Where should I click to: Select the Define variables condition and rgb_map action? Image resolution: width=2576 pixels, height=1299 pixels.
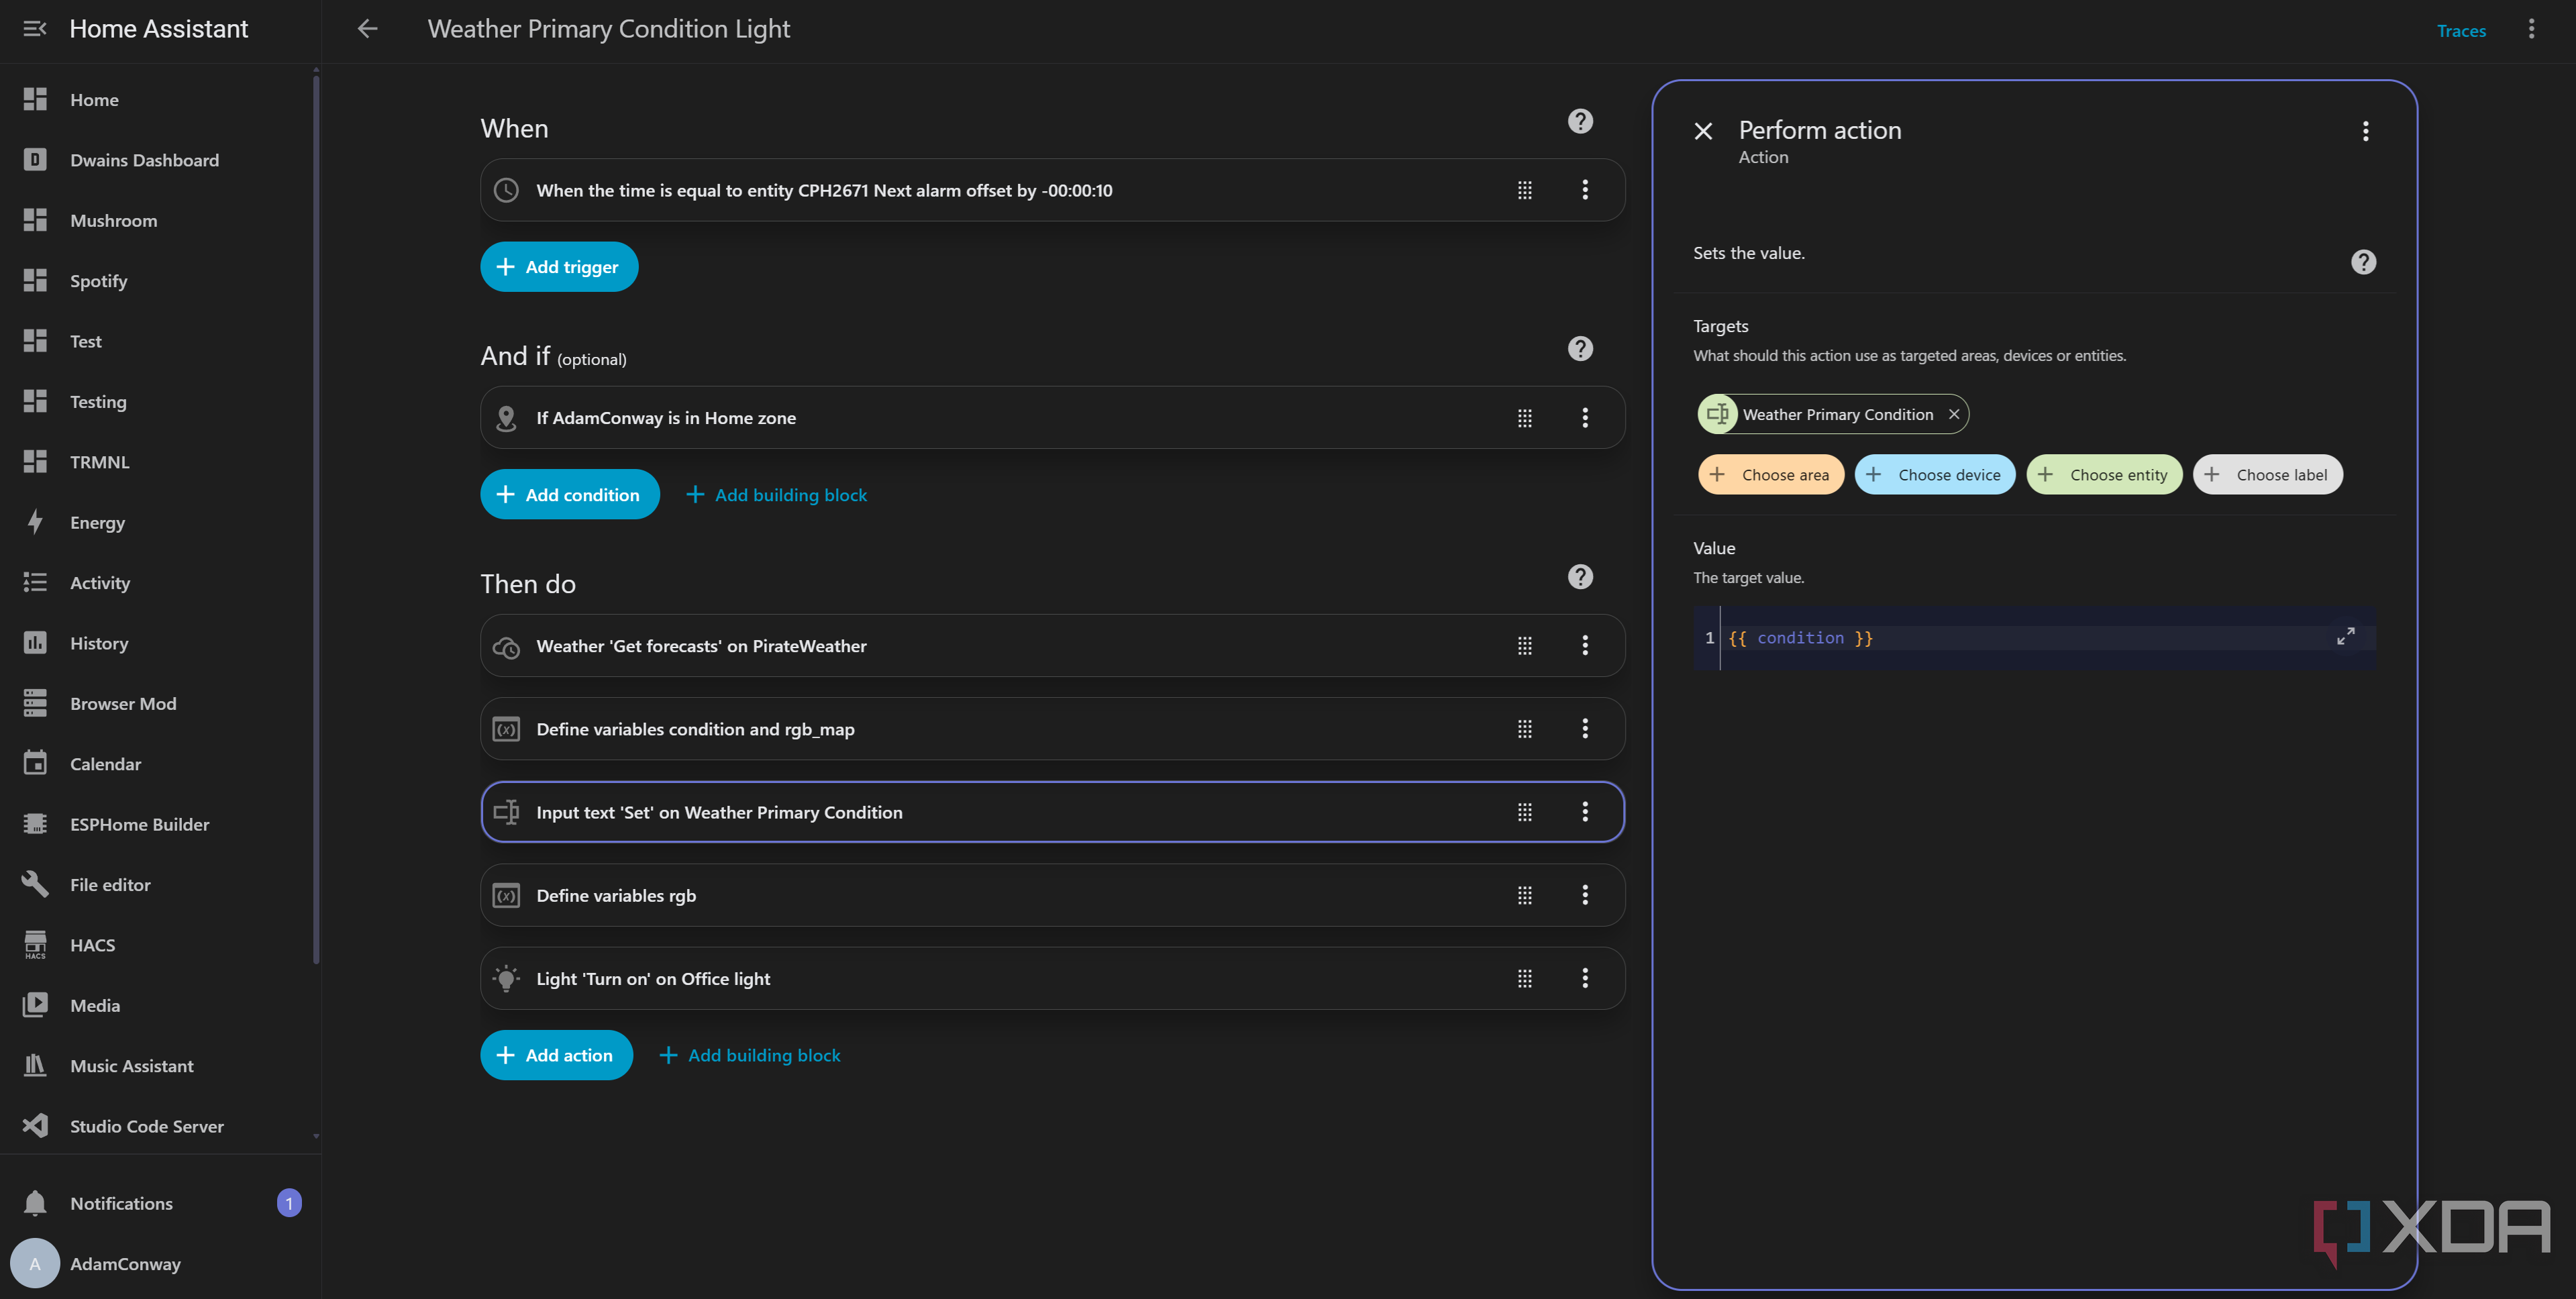tap(1052, 729)
